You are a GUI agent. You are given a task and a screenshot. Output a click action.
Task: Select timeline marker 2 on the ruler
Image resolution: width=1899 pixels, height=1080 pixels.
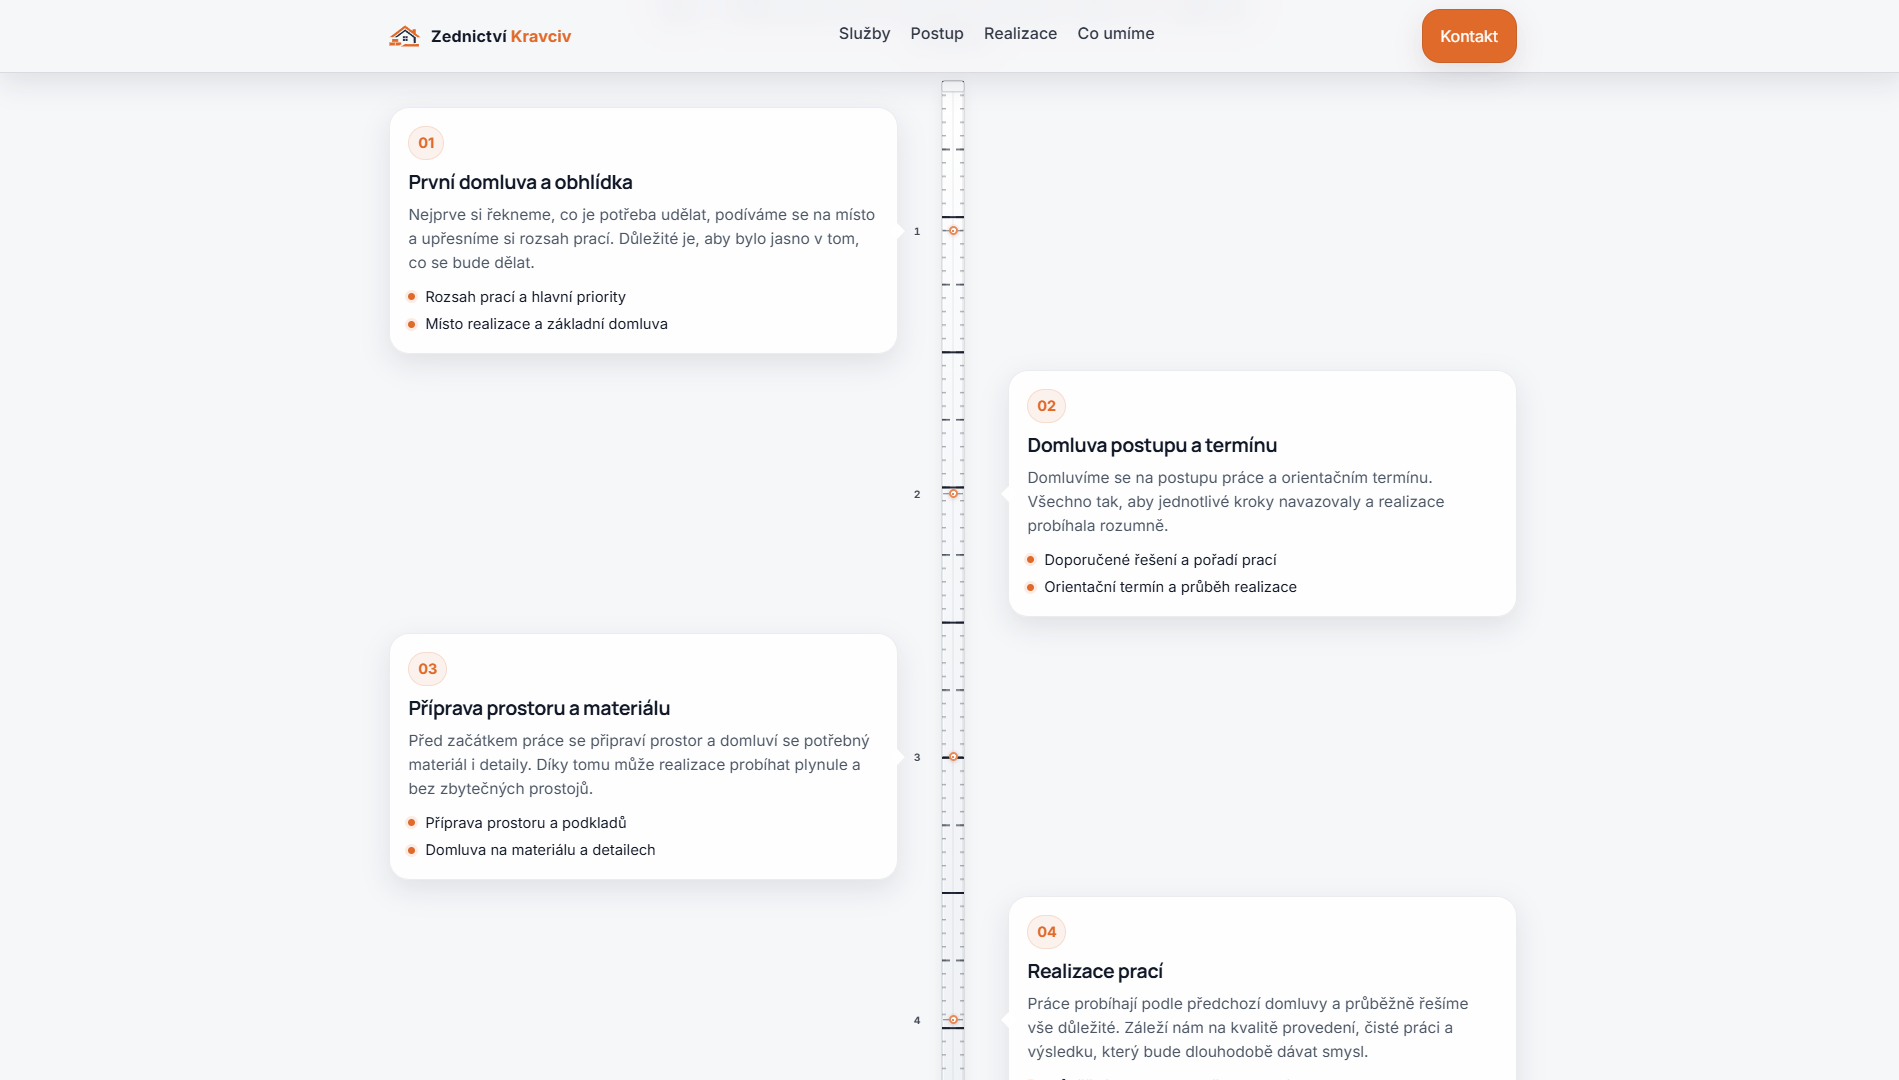pyautogui.click(x=953, y=494)
